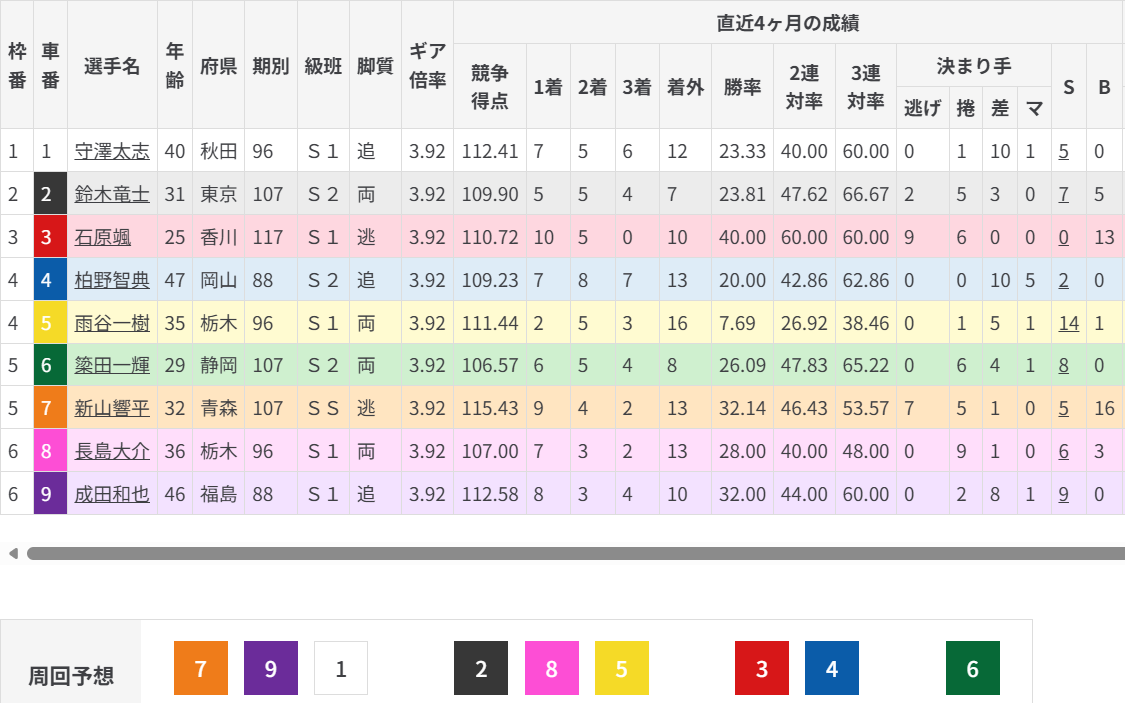This screenshot has width=1125, height=703.
Task: Select pink 8 badge in 周回予想 row
Action: [551, 668]
